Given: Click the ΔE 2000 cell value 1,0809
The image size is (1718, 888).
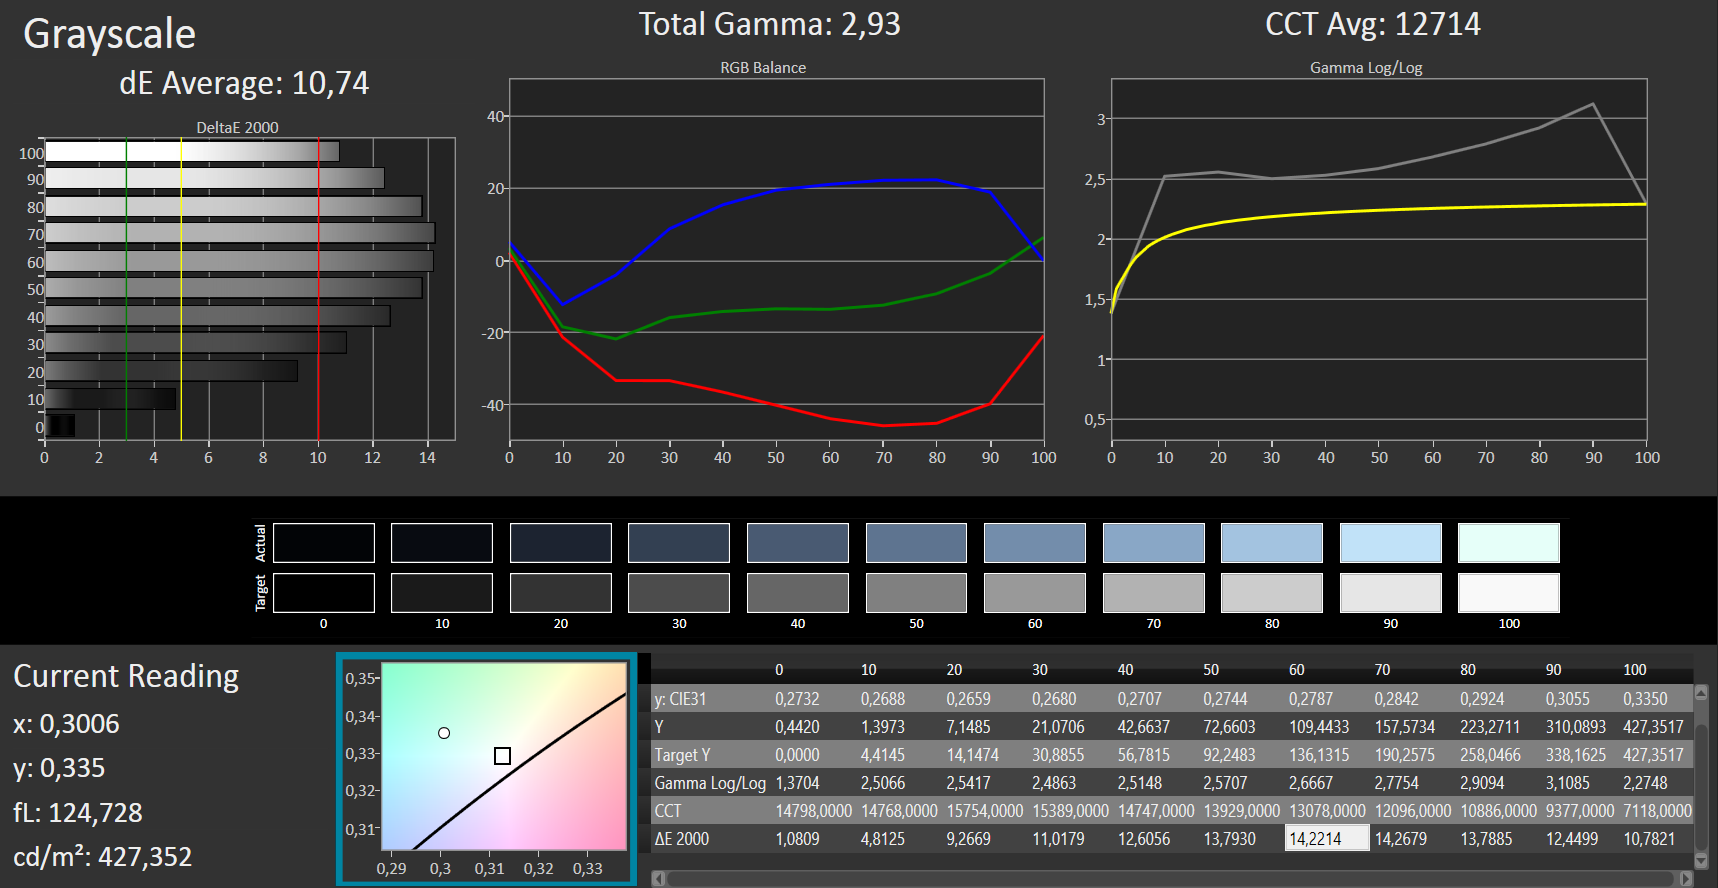Looking at the screenshot, I should click(797, 839).
